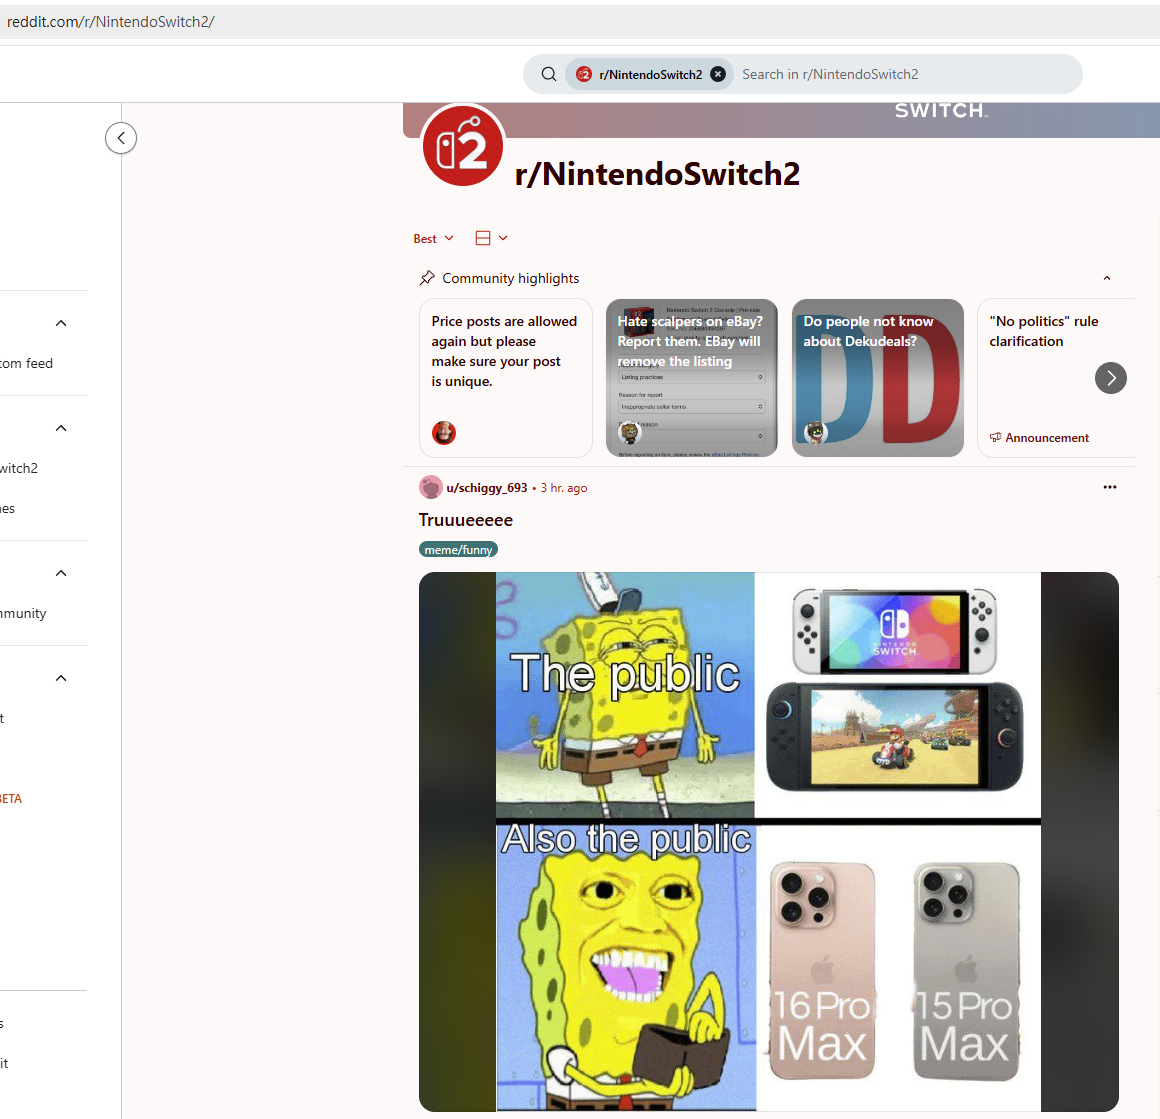The height and width of the screenshot is (1119, 1160).
Task: Collapse the Community highlights section
Action: coord(1107,278)
